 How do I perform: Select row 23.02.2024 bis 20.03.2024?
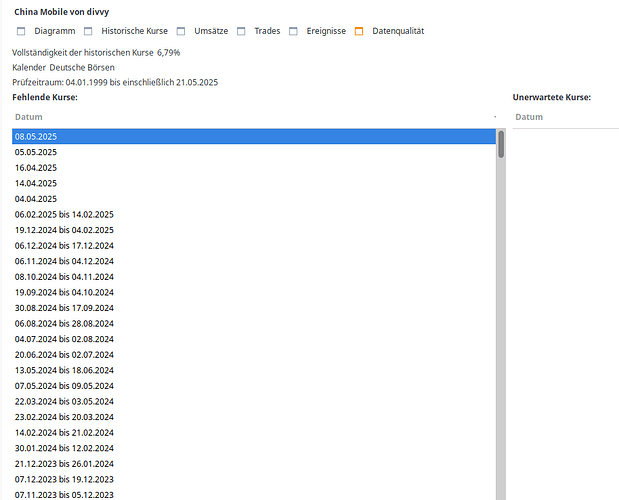(x=254, y=417)
